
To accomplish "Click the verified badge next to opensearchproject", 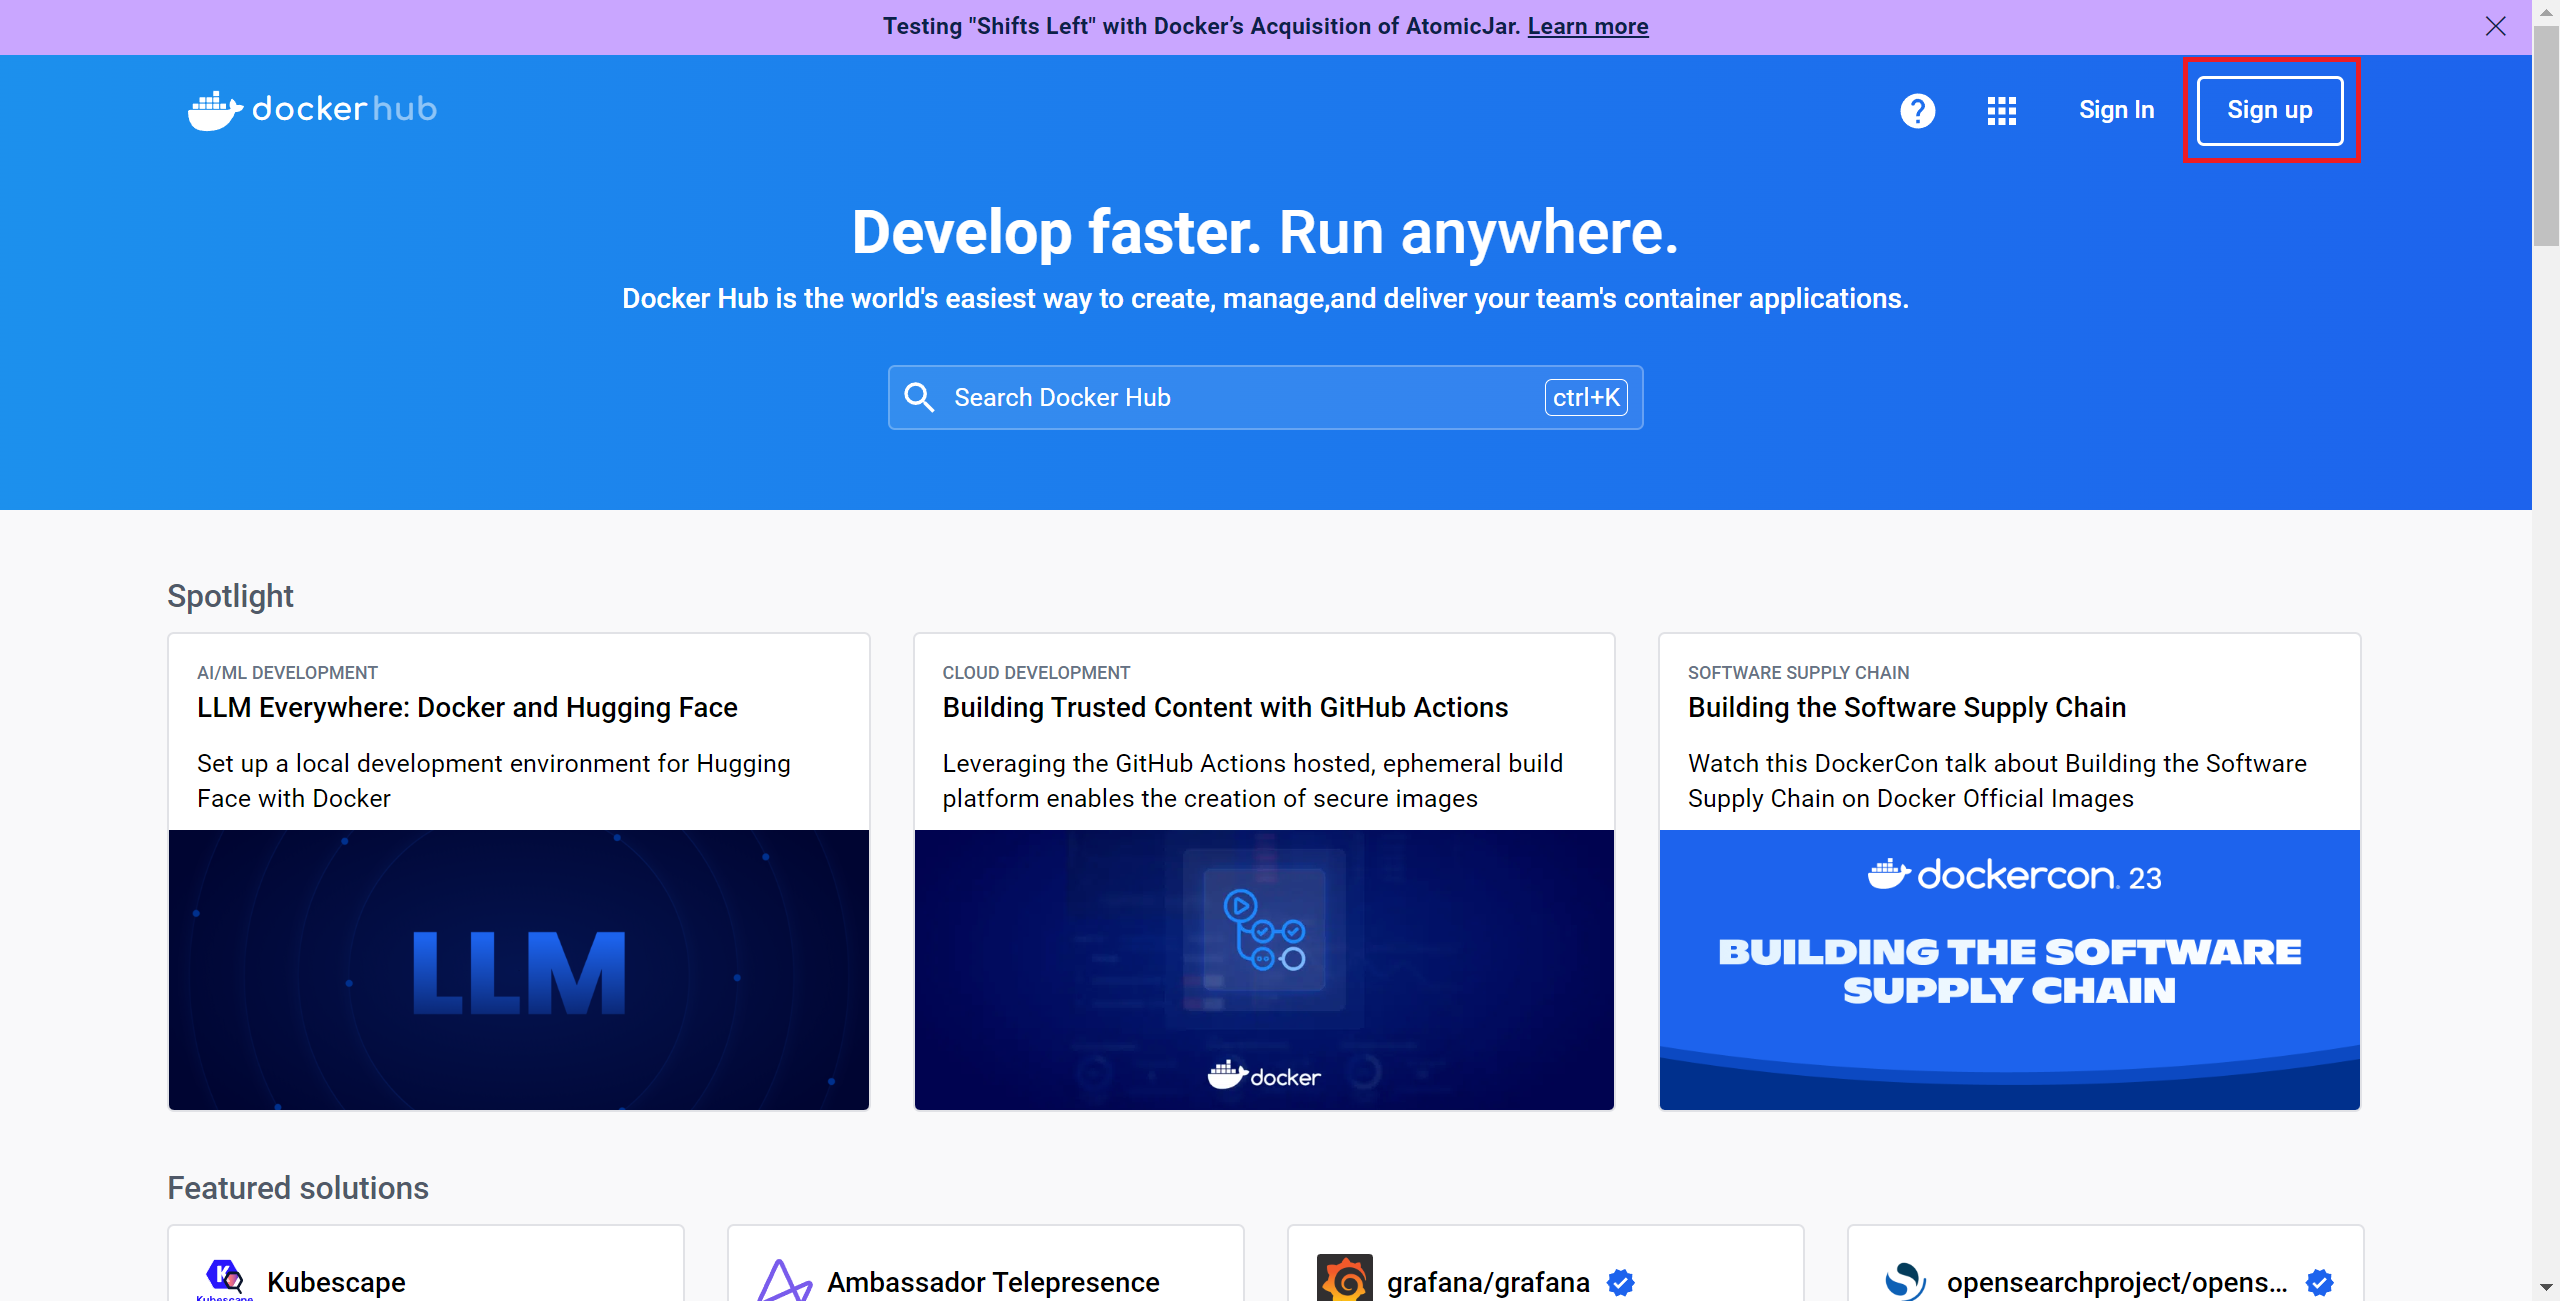I will point(2318,1282).
